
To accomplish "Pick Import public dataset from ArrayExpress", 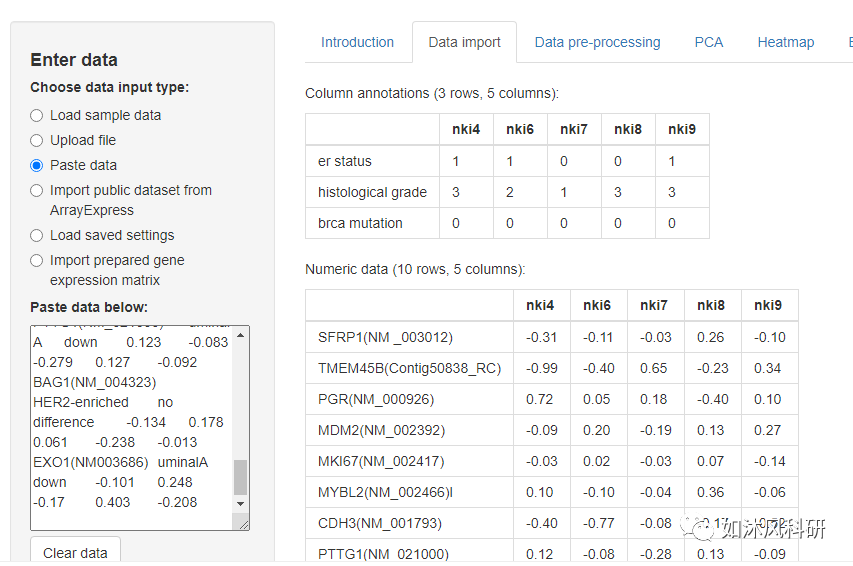I will tap(37, 190).
